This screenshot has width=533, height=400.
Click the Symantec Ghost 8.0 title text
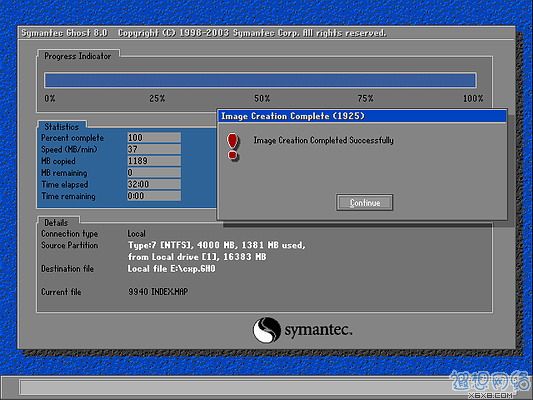point(64,33)
